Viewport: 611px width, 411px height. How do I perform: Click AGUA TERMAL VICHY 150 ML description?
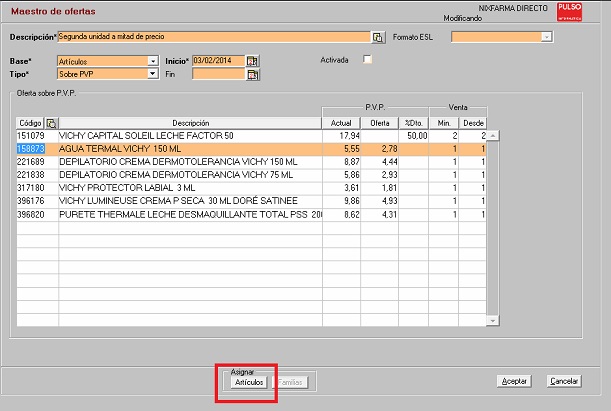click(x=120, y=149)
